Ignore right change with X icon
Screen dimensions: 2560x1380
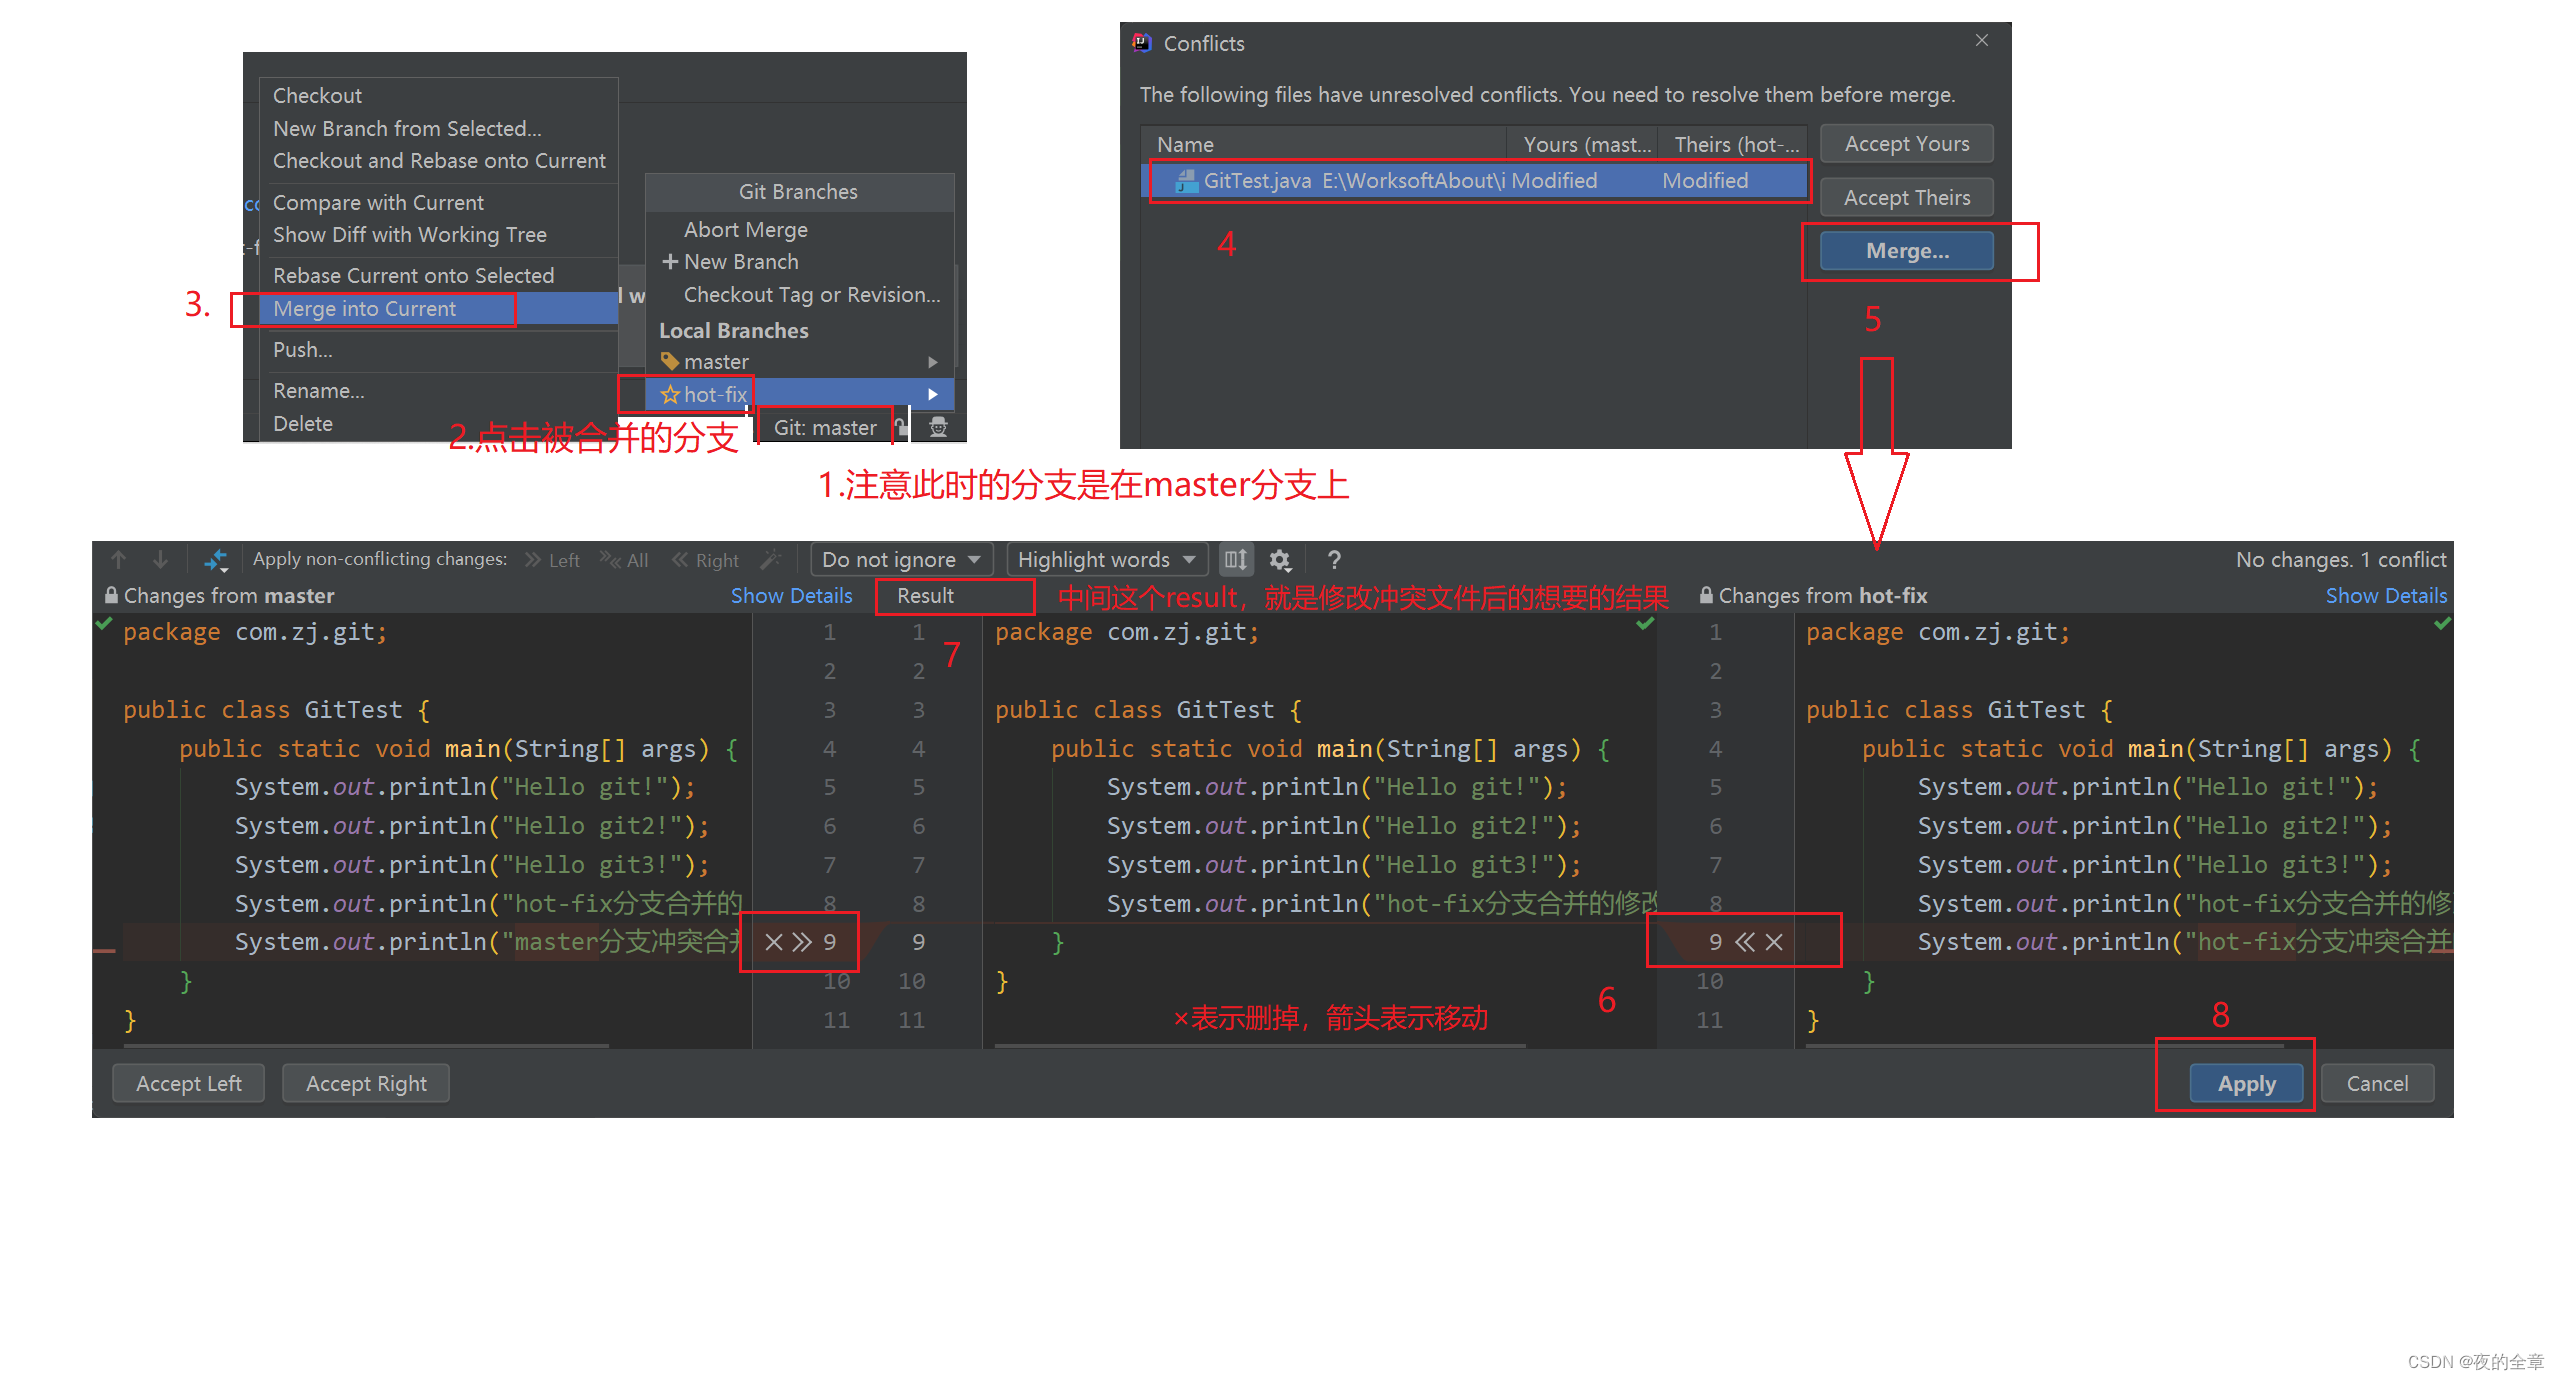pos(1774,942)
